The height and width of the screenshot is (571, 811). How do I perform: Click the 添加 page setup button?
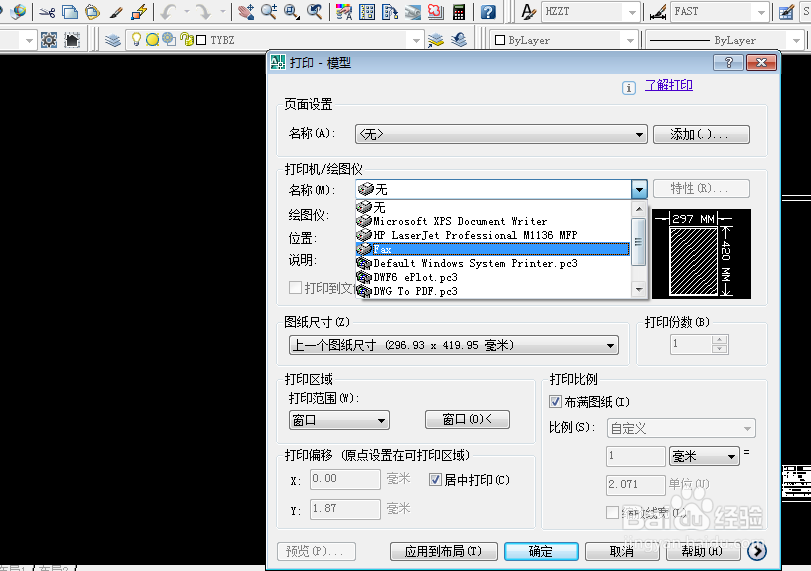tap(701, 134)
